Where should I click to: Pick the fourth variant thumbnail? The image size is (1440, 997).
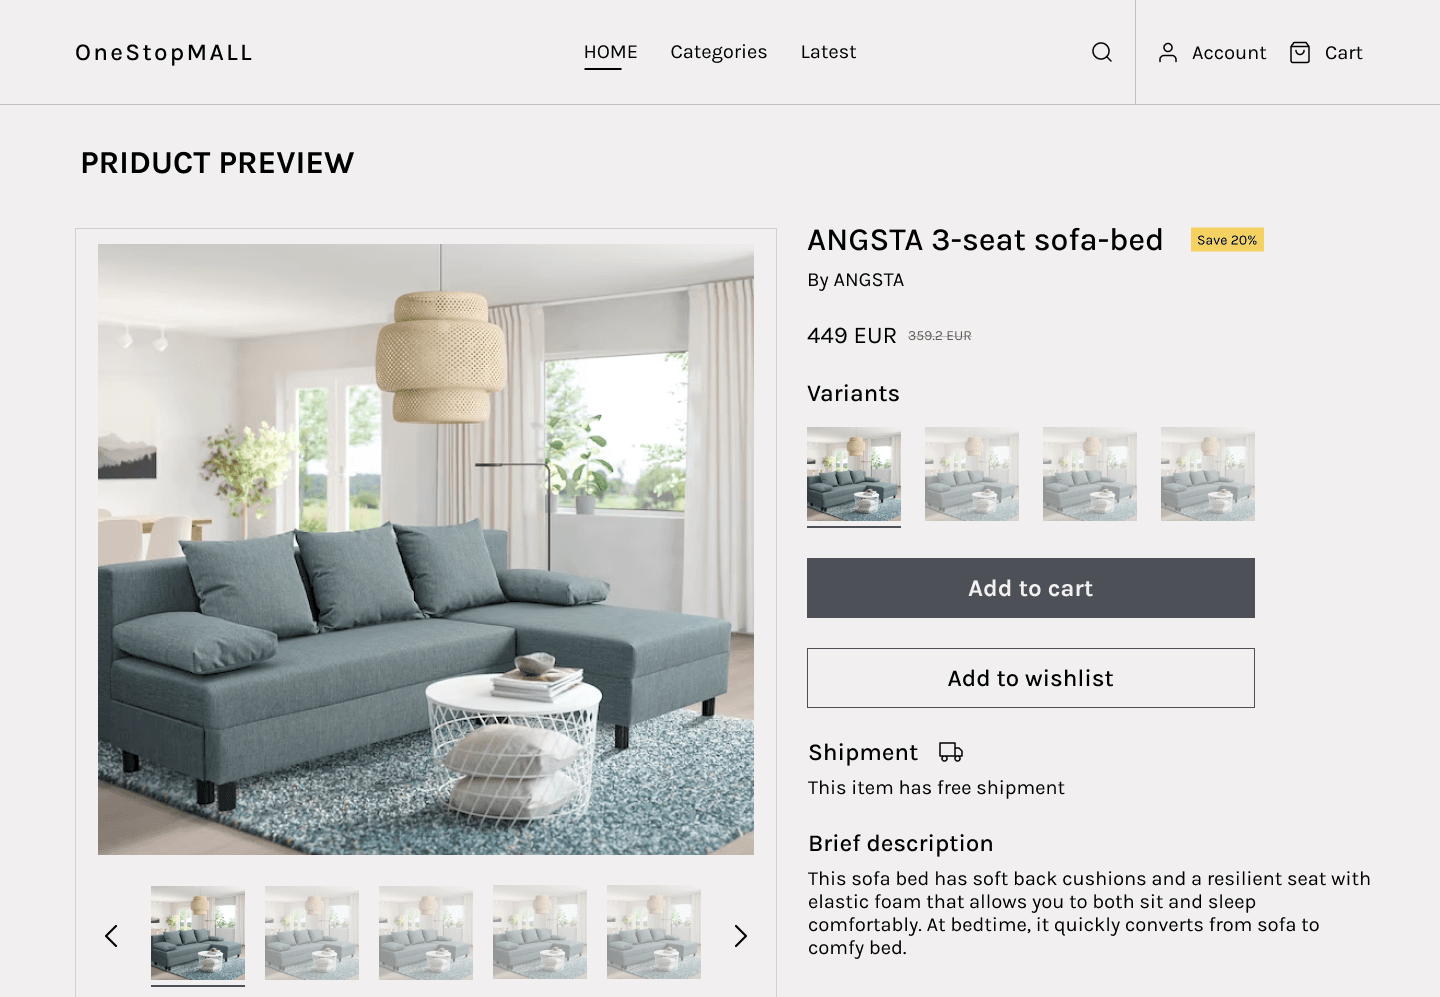[x=1207, y=474]
